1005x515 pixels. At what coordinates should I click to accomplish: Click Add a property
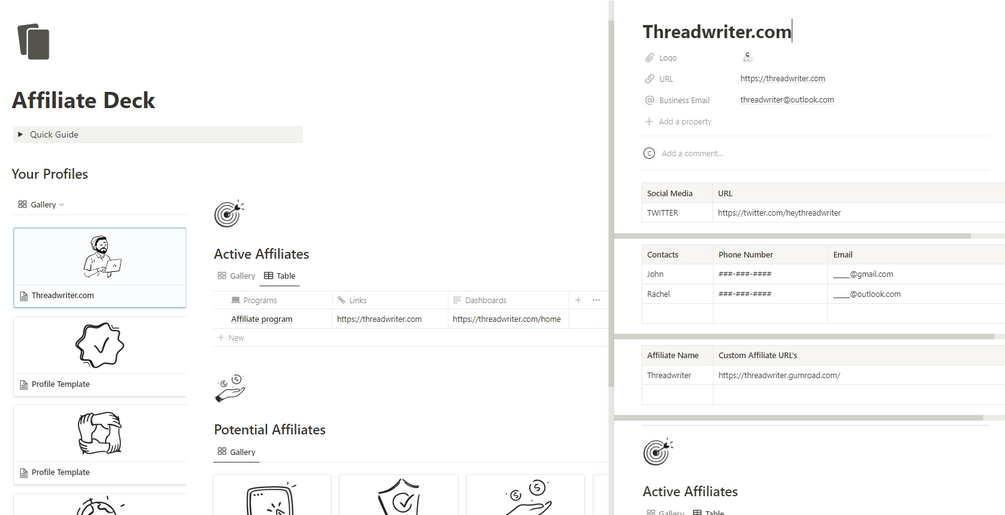coord(678,121)
